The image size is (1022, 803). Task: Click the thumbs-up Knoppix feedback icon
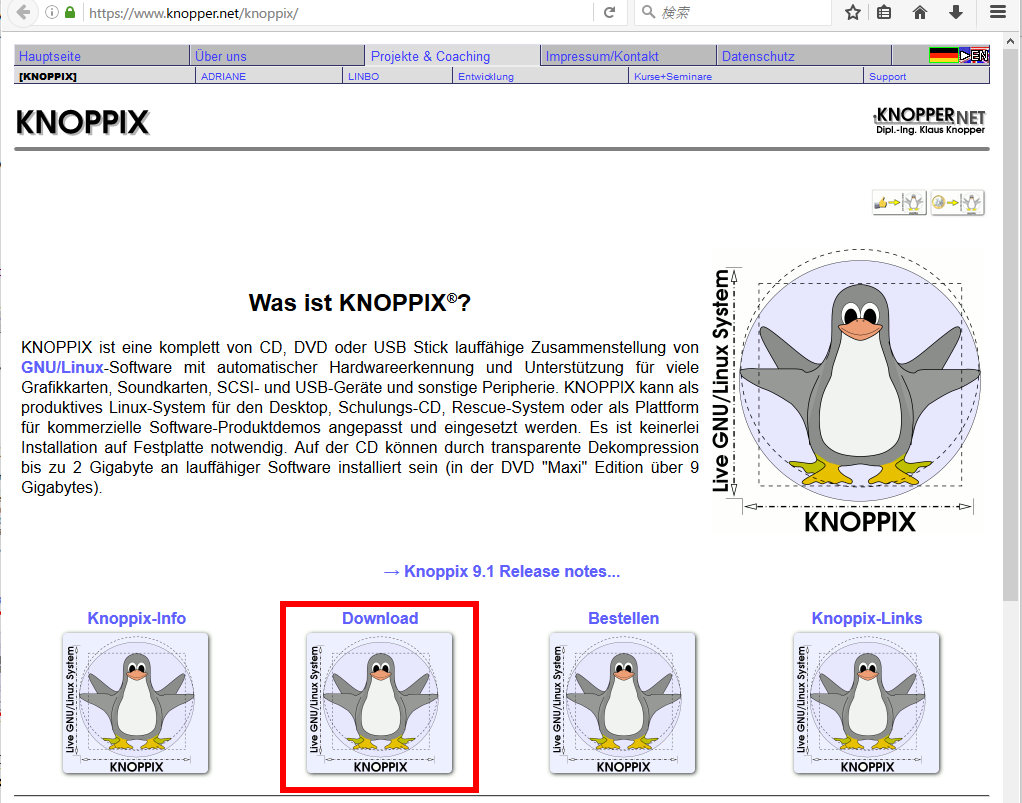(899, 203)
